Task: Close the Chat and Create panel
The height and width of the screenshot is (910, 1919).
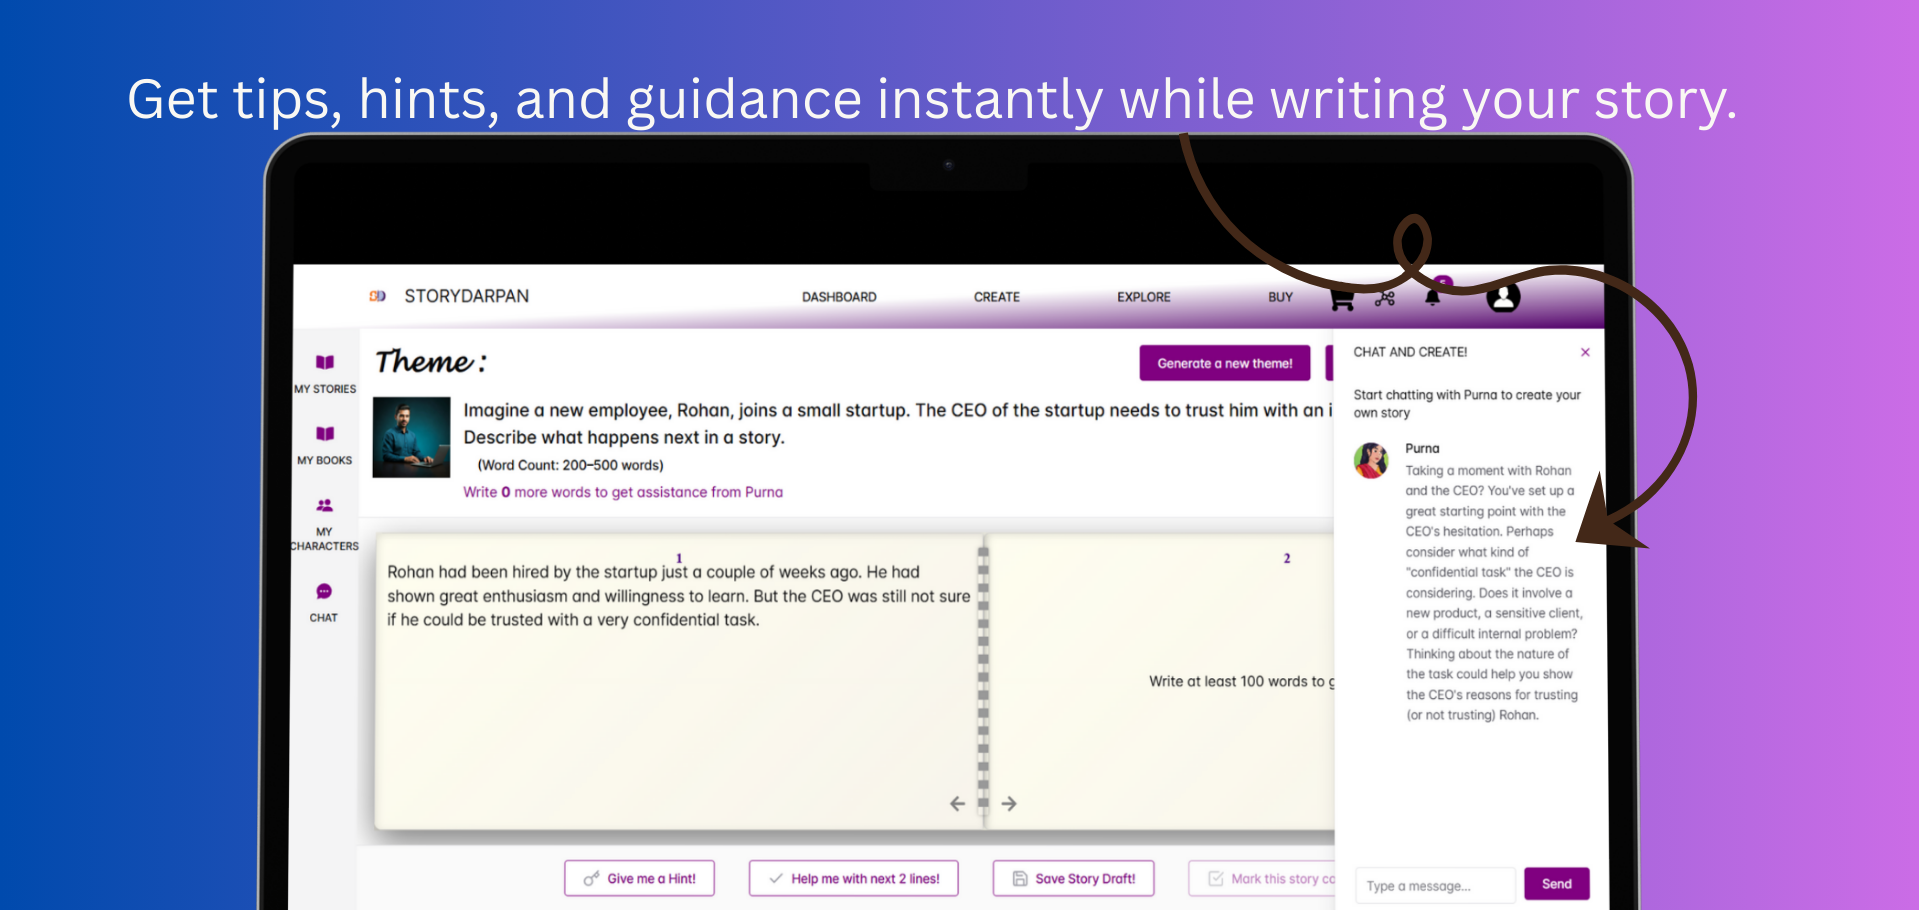Action: (1585, 352)
